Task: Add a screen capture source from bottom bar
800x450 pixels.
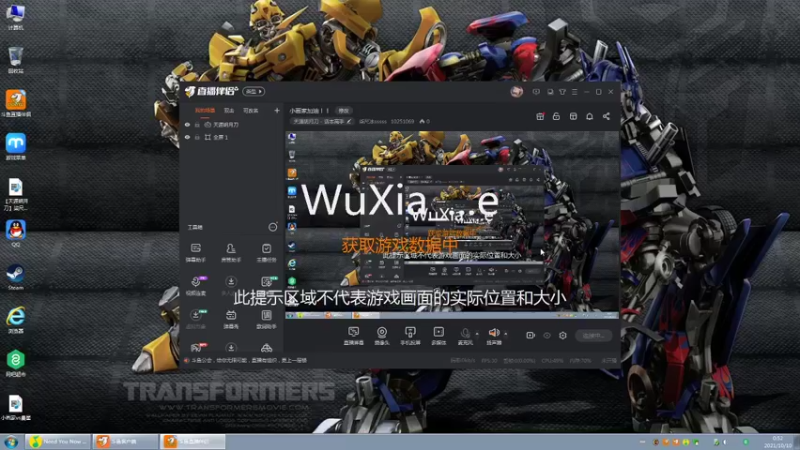Action: pyautogui.click(x=353, y=336)
